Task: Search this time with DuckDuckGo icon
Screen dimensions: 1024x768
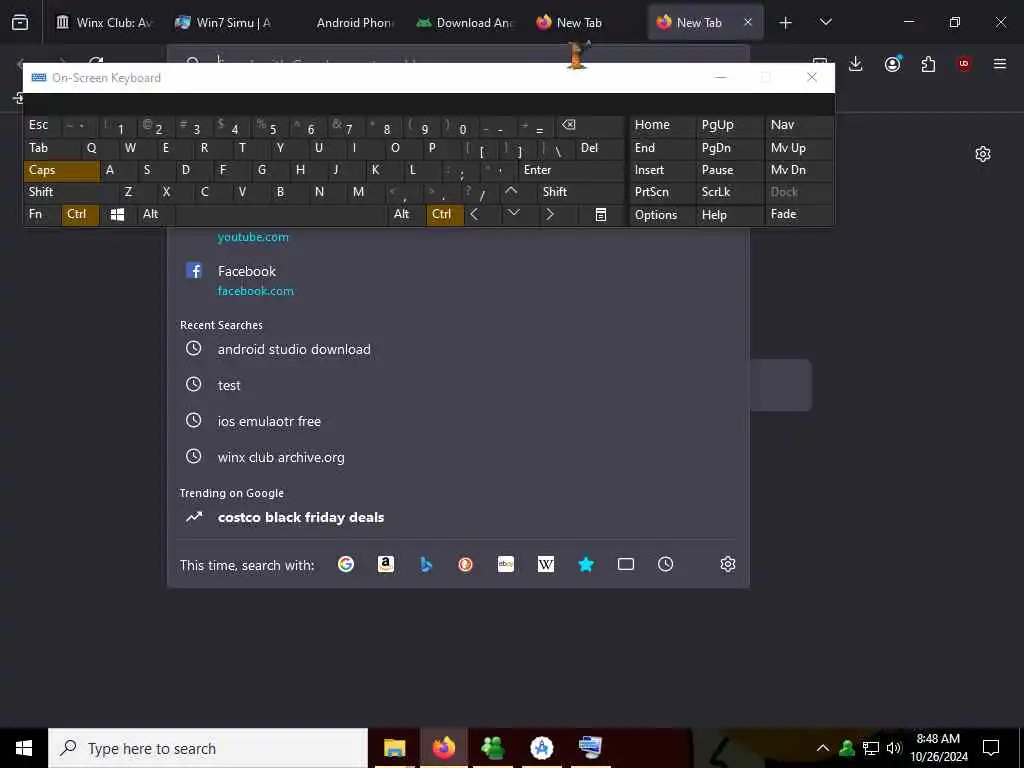Action: click(x=466, y=564)
